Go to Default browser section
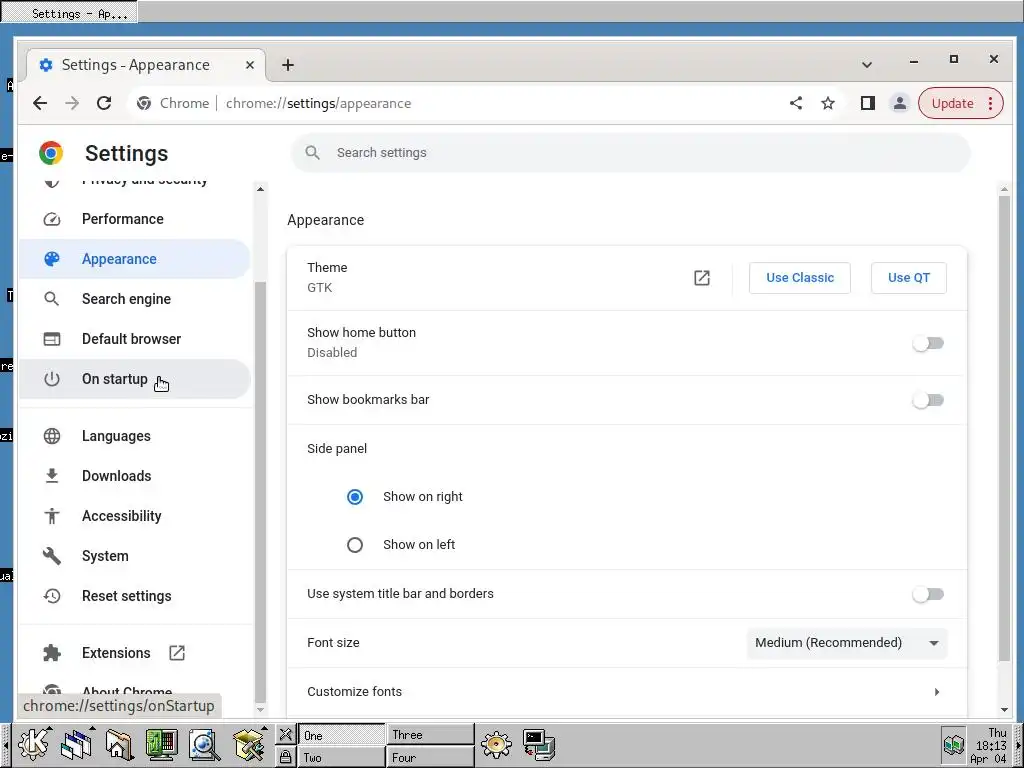 (x=135, y=339)
